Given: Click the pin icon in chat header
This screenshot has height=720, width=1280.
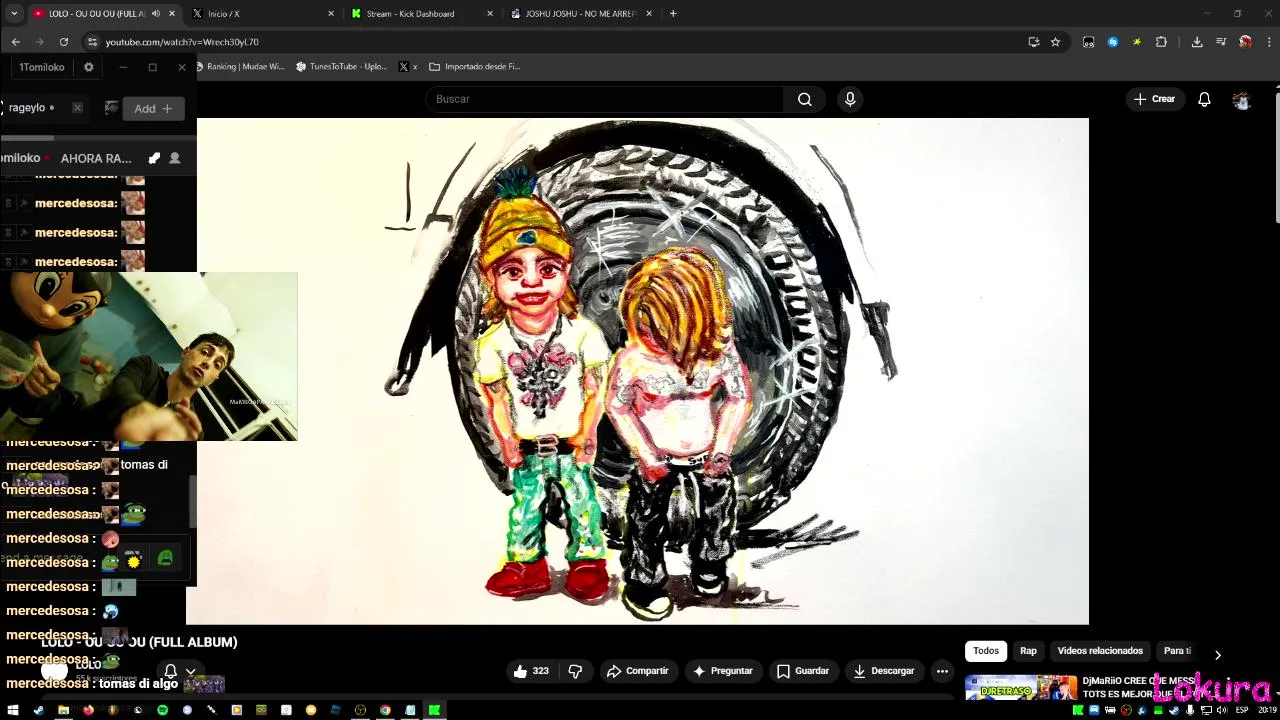Looking at the screenshot, I should tap(154, 158).
